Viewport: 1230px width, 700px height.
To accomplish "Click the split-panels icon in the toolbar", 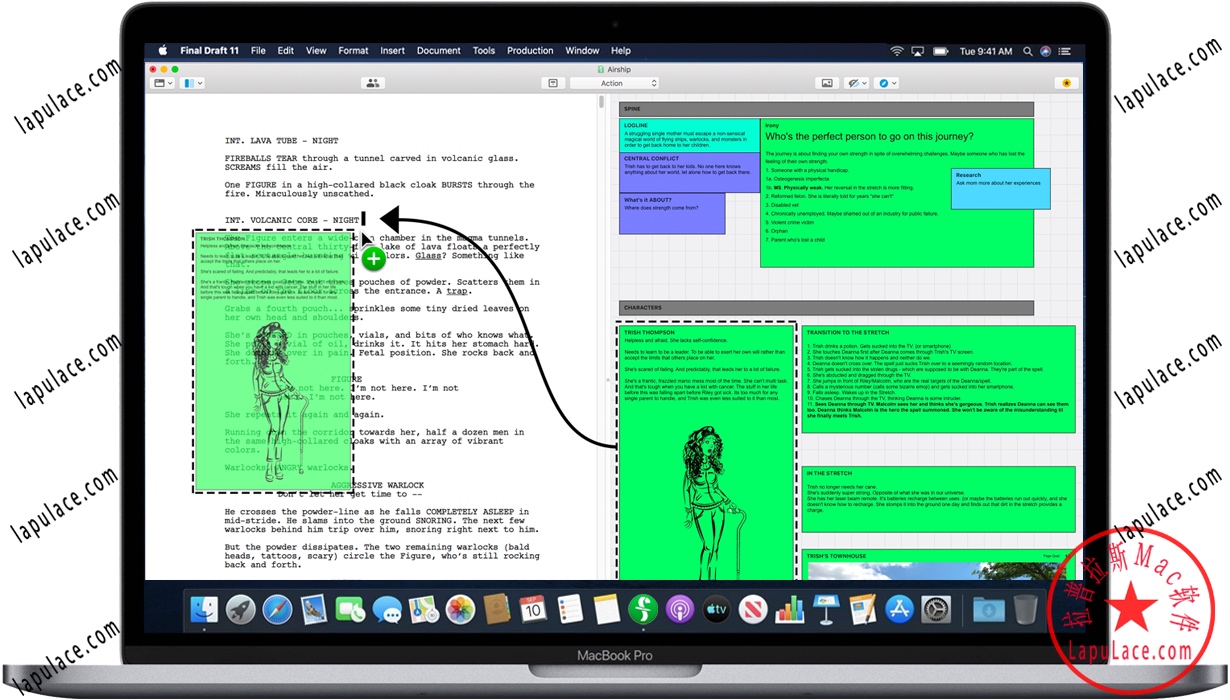I will pyautogui.click(x=190, y=82).
